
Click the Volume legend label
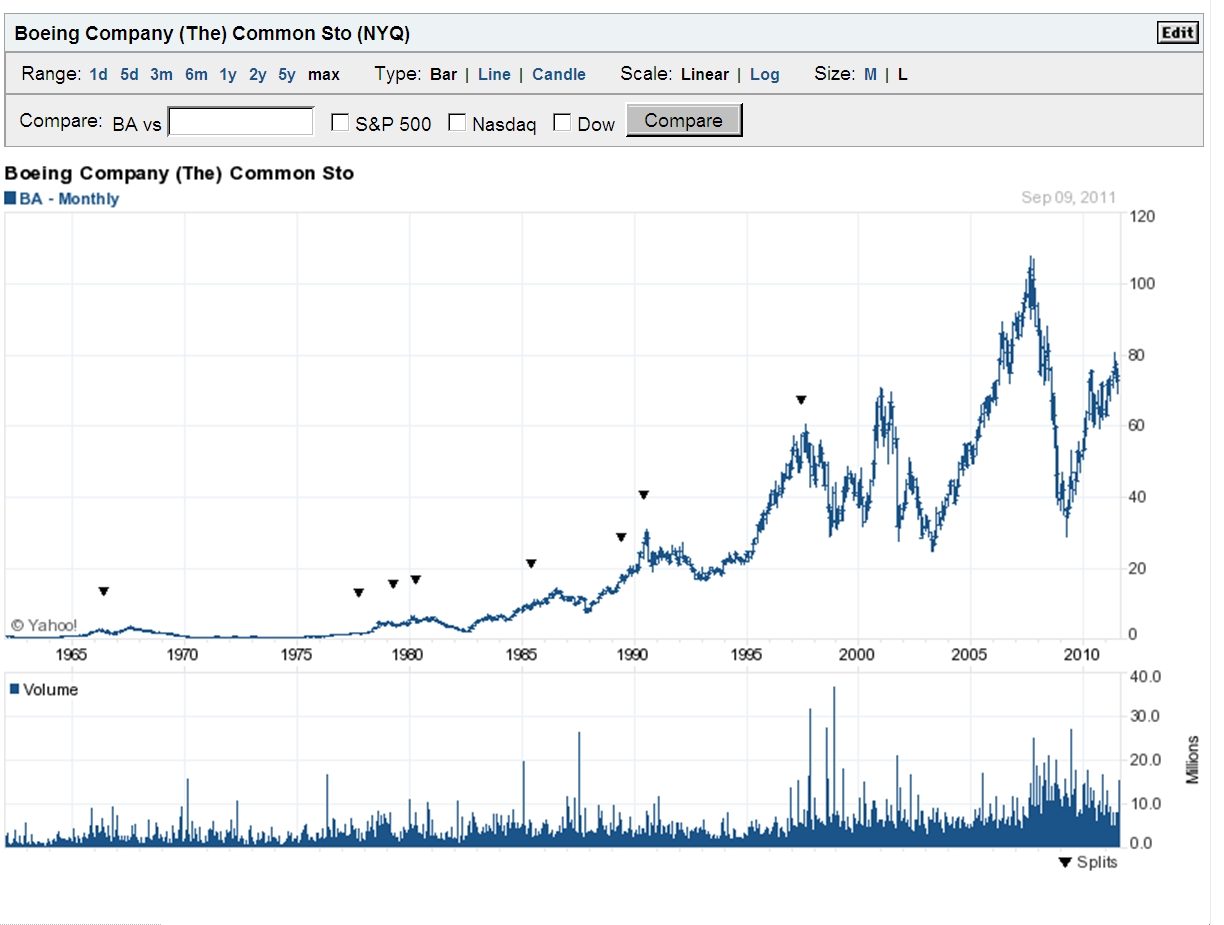pyautogui.click(x=50, y=690)
